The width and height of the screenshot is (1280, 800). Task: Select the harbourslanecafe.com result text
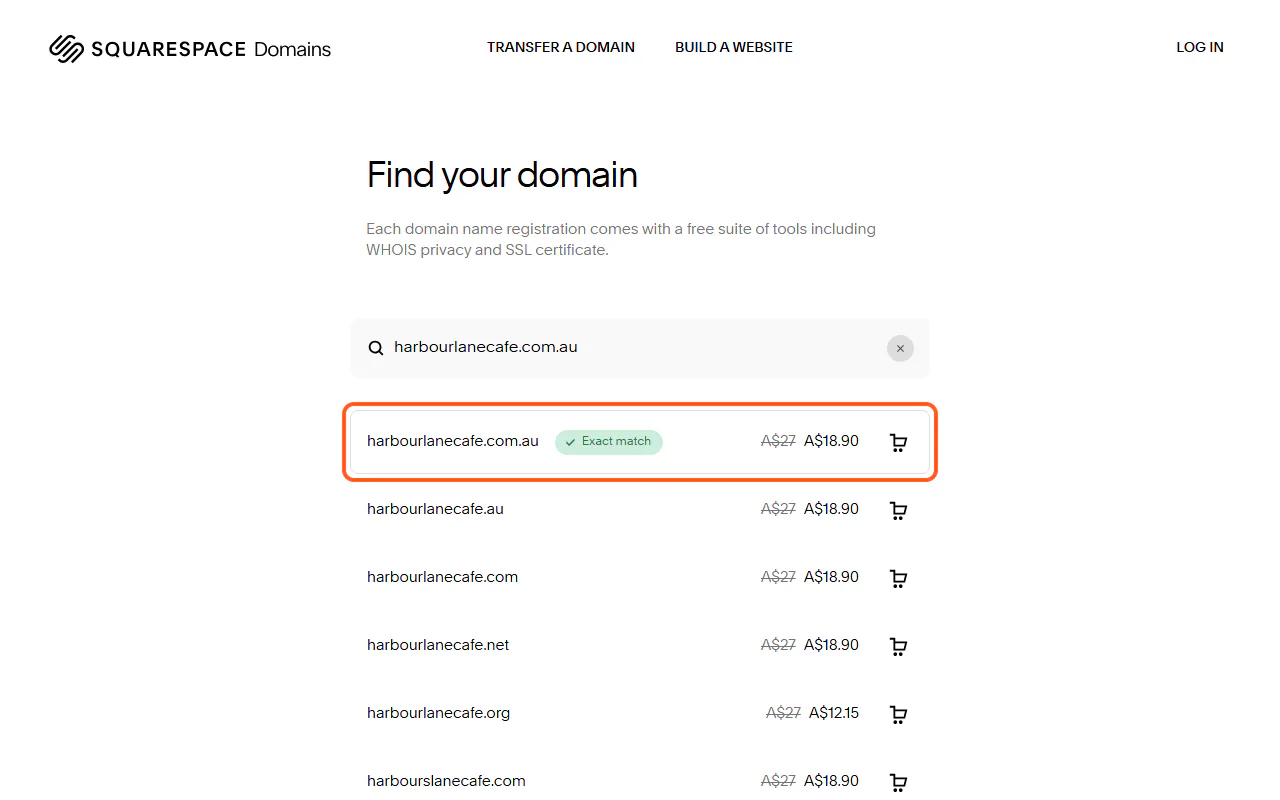click(446, 781)
